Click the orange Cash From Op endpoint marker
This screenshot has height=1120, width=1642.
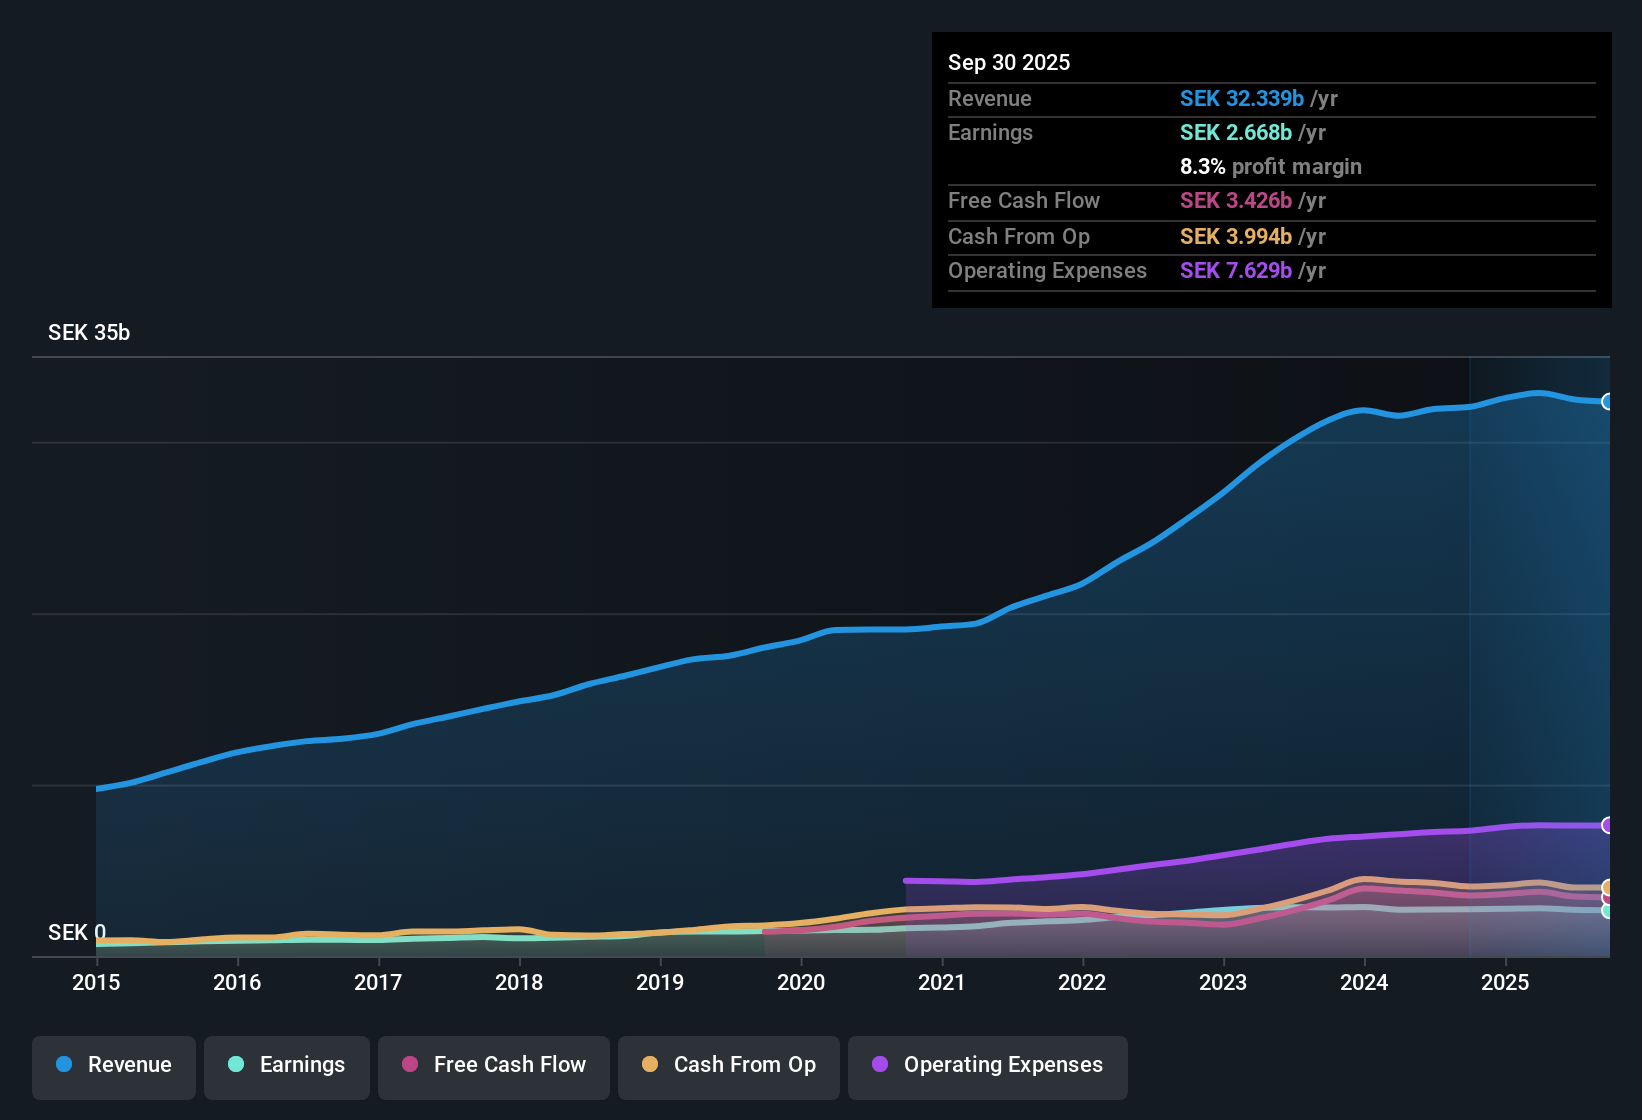point(1608,887)
